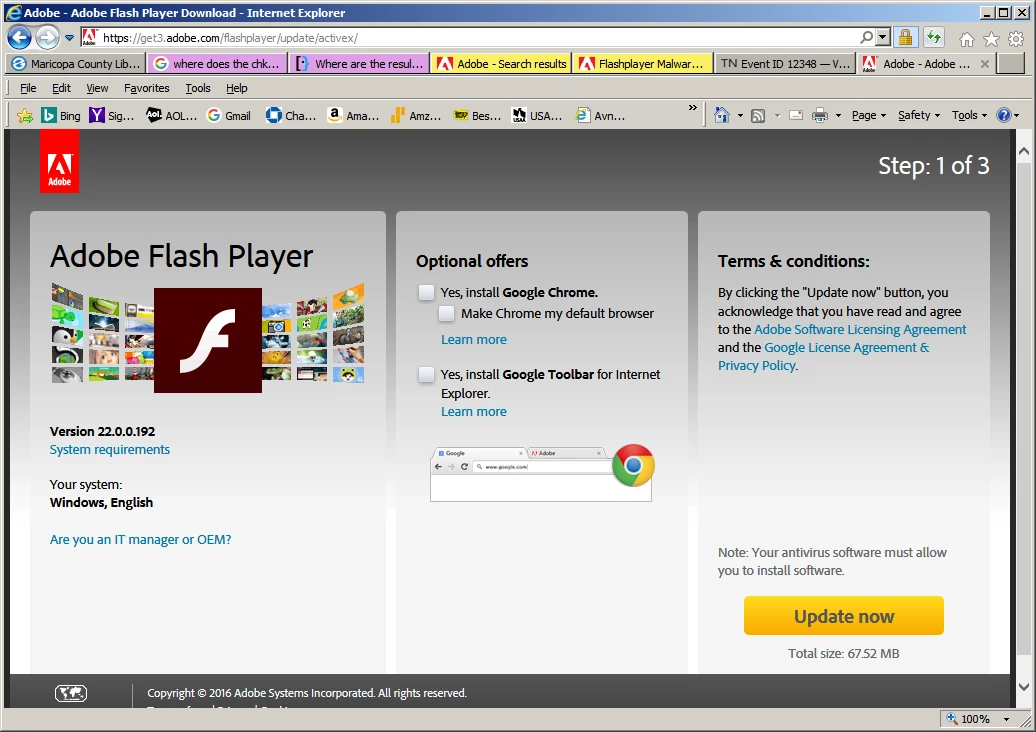Open the command bar Tools dropdown

(x=969, y=116)
